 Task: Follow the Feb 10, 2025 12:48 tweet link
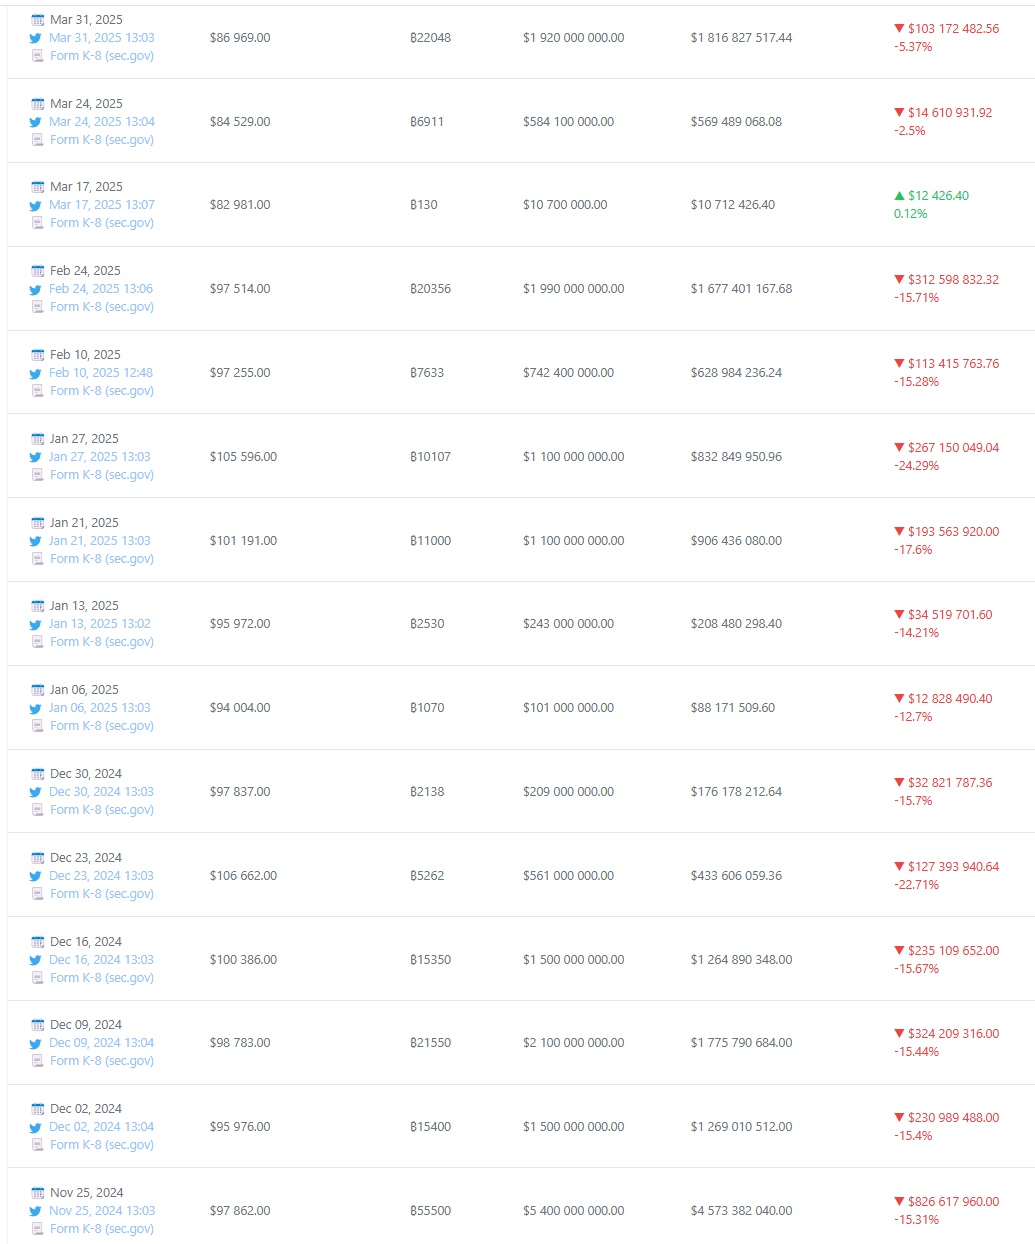(101, 373)
